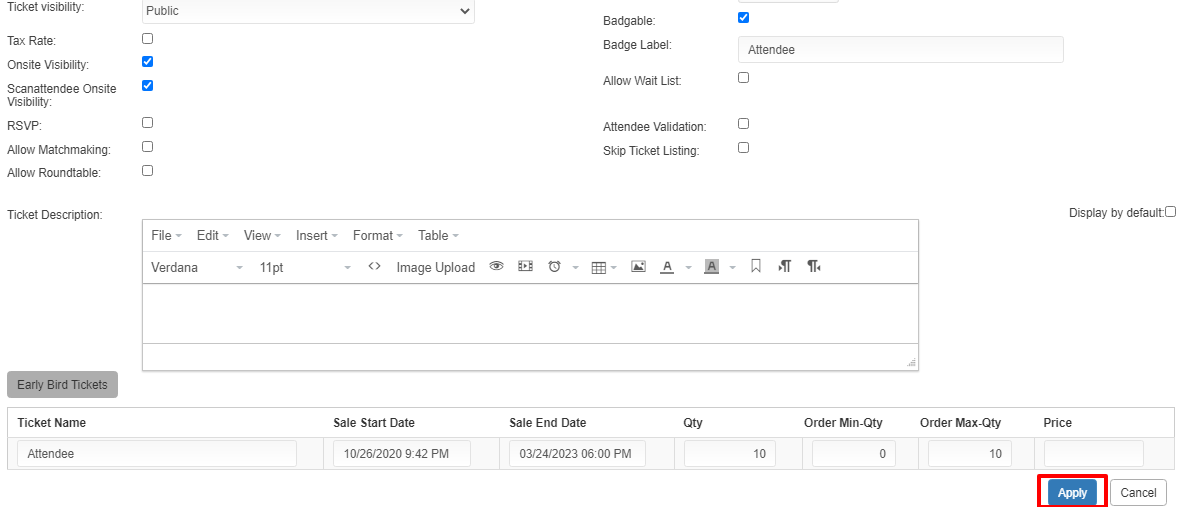1182x507 pixels.
Task: Open the Insert menu in editor
Action: pos(317,236)
